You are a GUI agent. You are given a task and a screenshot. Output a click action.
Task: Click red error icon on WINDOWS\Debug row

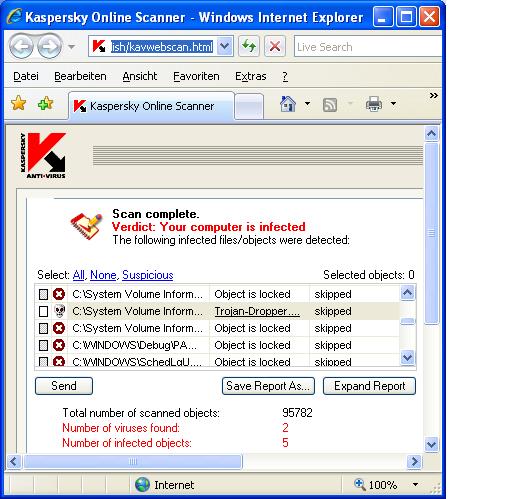pyautogui.click(x=59, y=345)
